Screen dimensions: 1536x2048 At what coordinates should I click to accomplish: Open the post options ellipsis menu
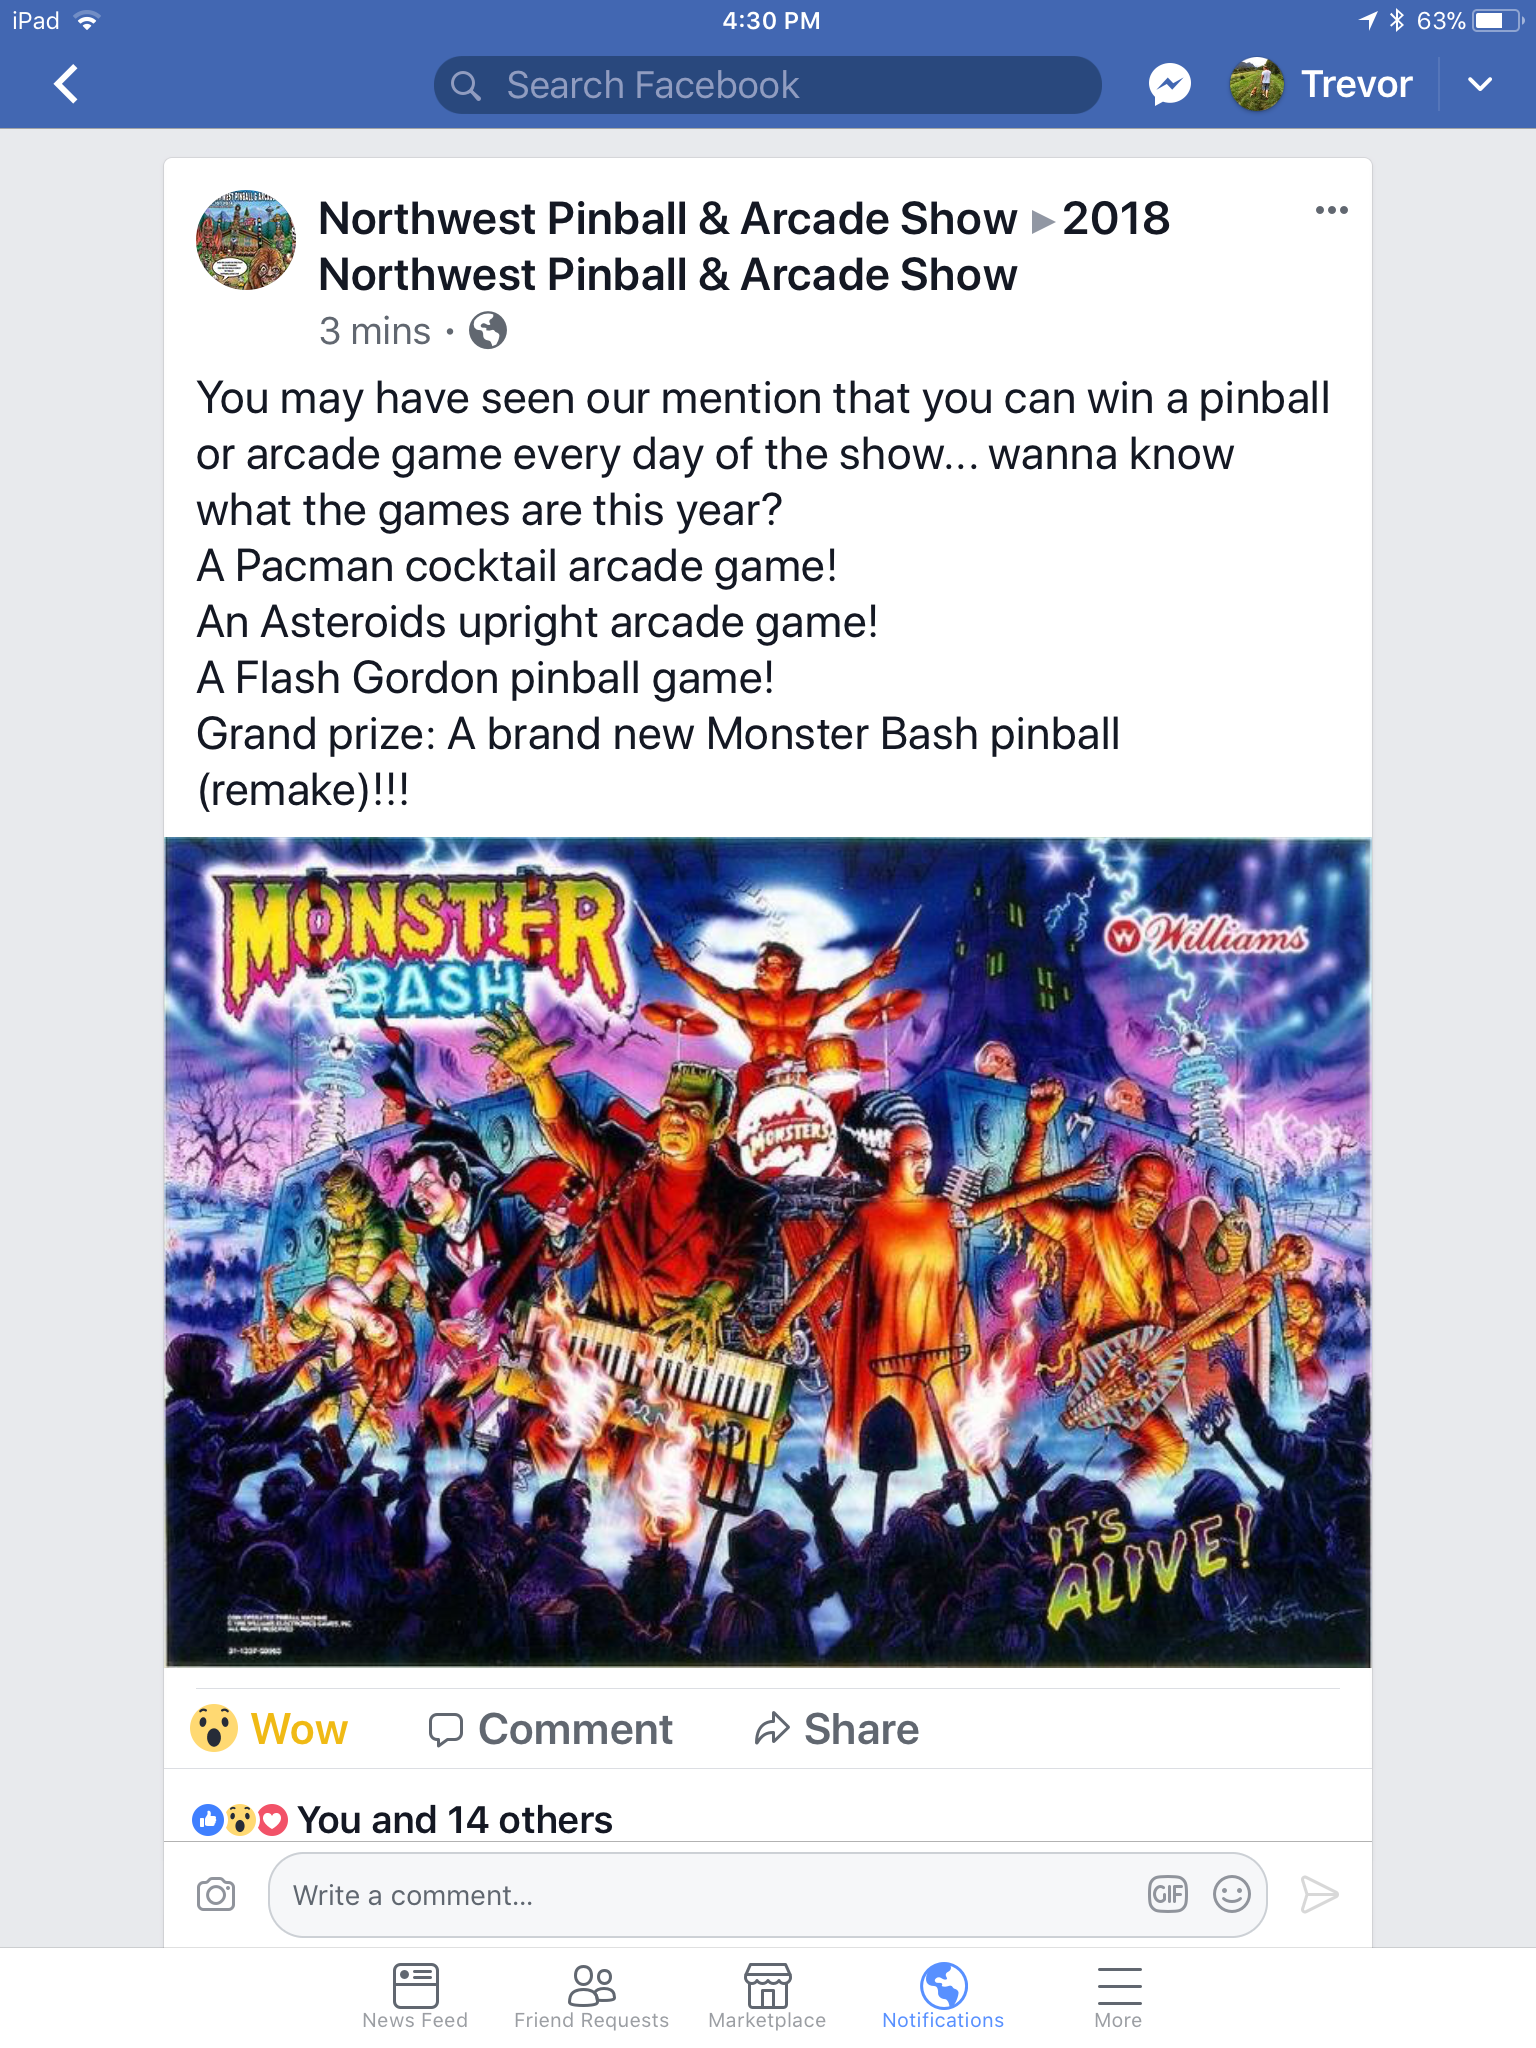(1331, 210)
